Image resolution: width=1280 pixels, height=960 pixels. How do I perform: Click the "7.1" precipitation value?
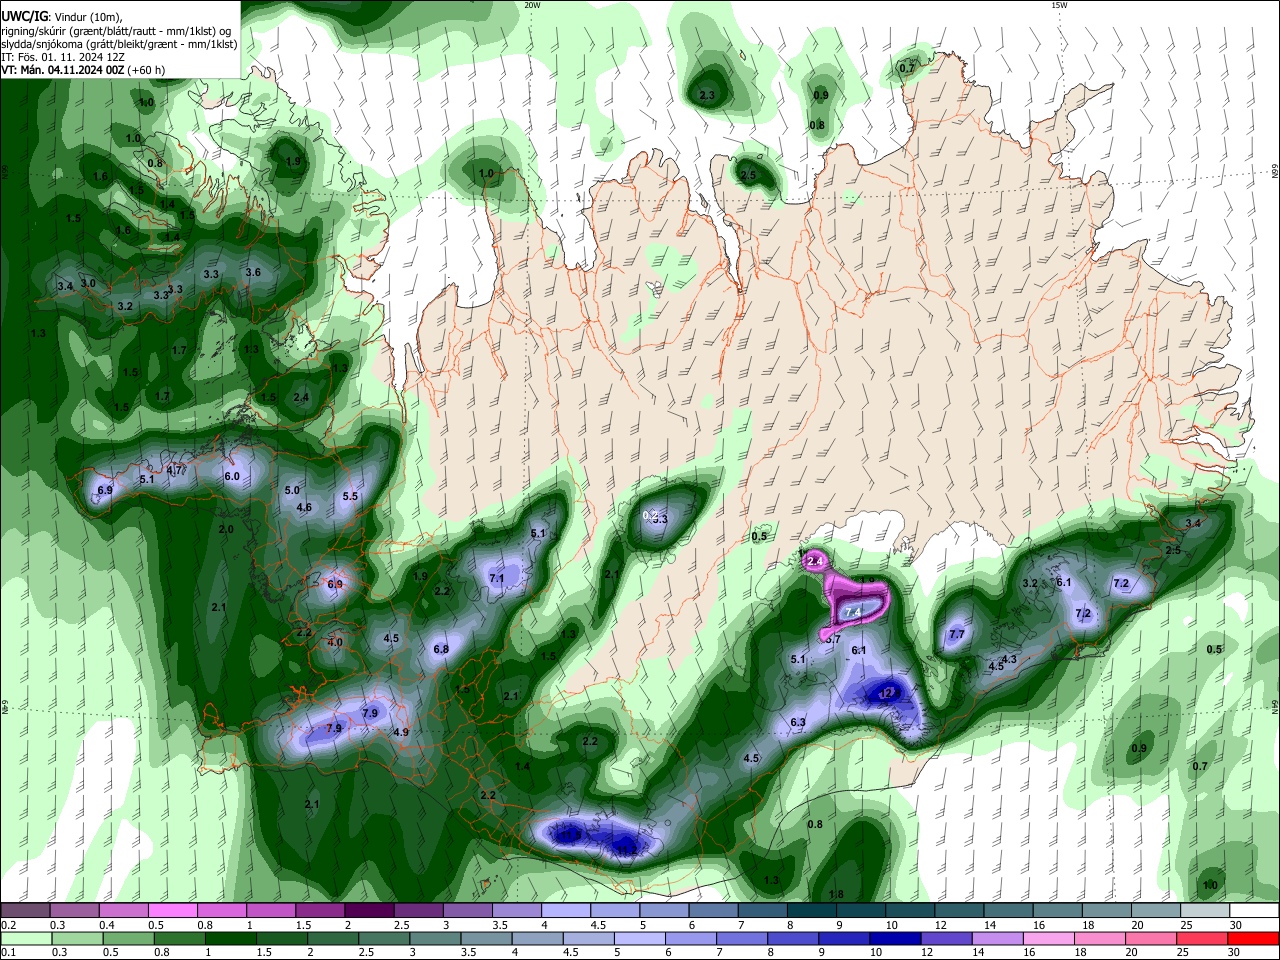(496, 578)
